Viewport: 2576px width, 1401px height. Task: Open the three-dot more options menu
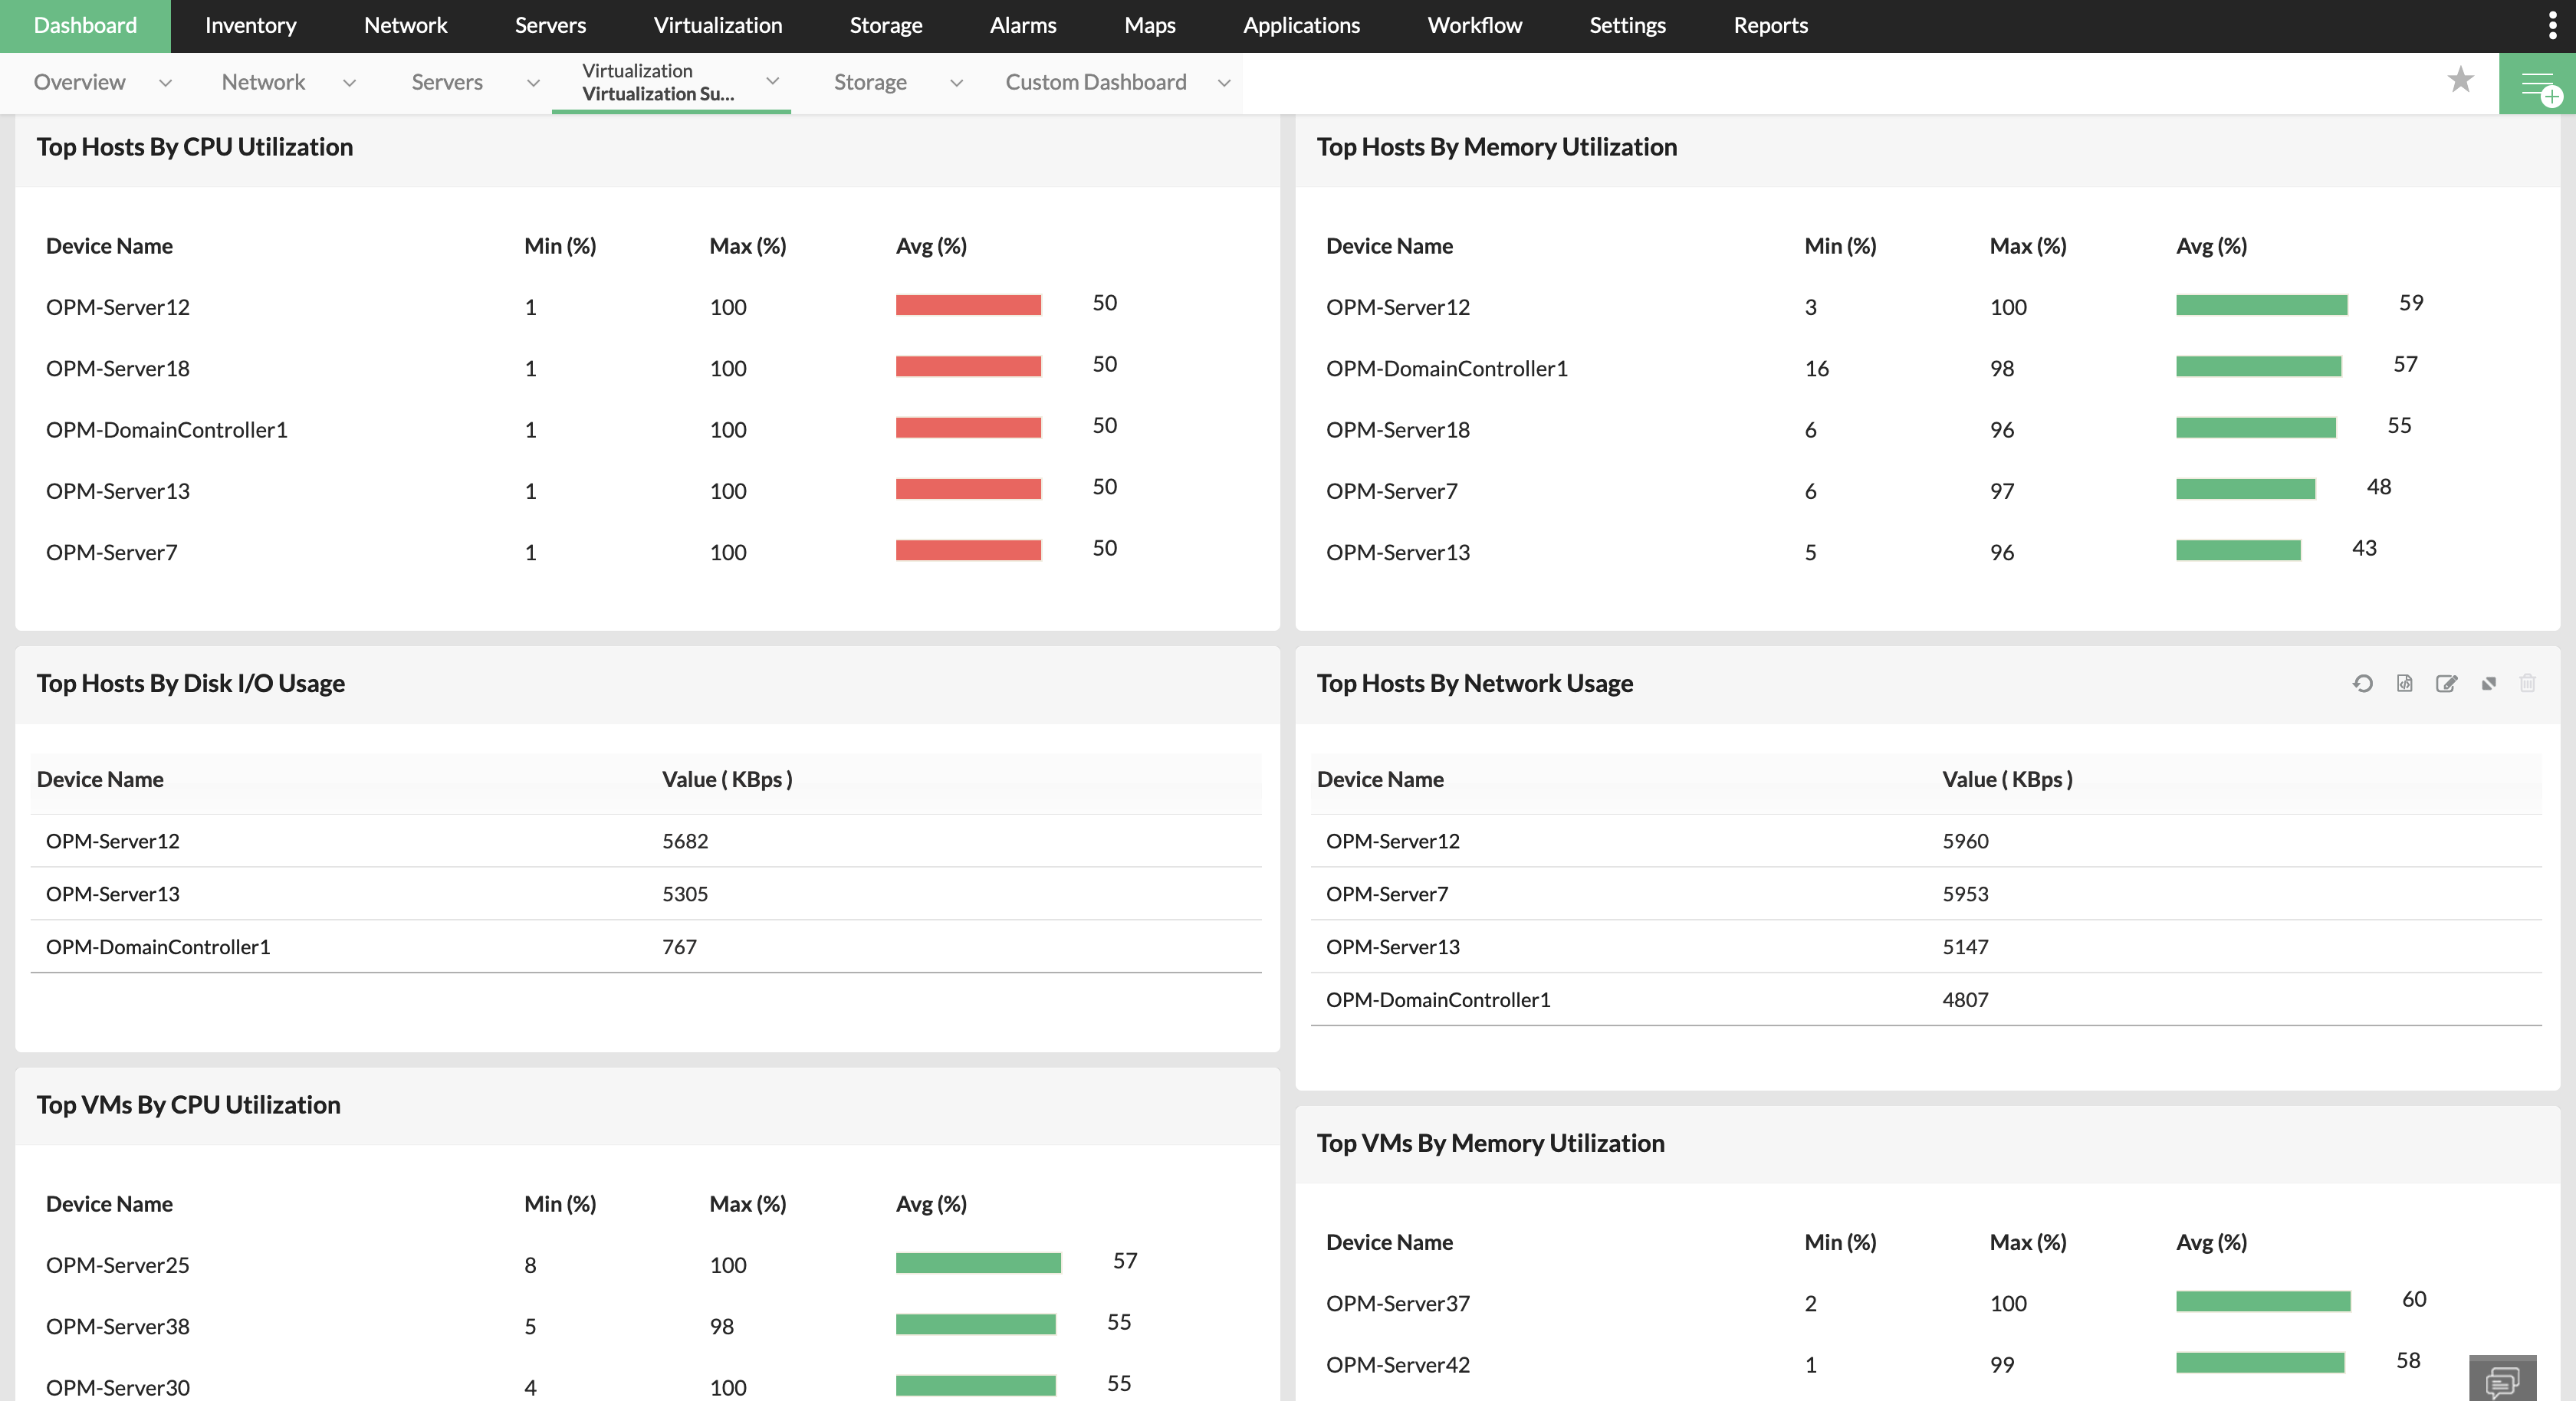2552,26
